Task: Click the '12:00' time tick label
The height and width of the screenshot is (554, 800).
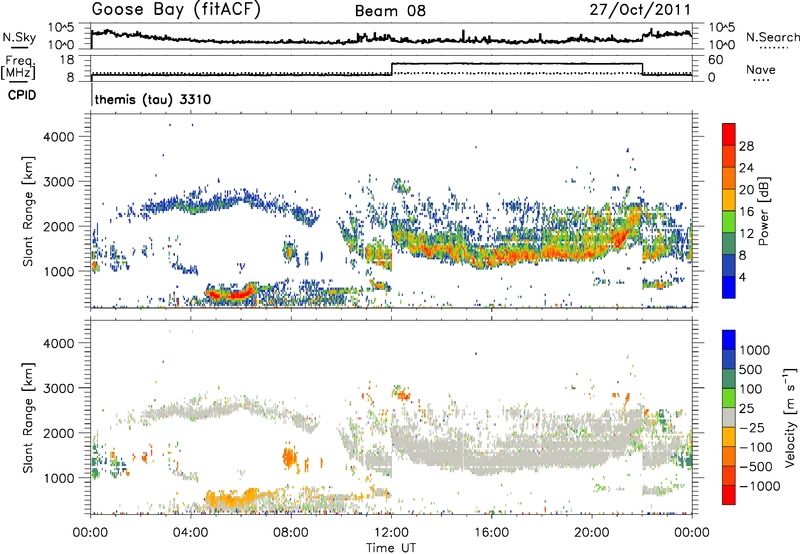Action: pos(391,533)
